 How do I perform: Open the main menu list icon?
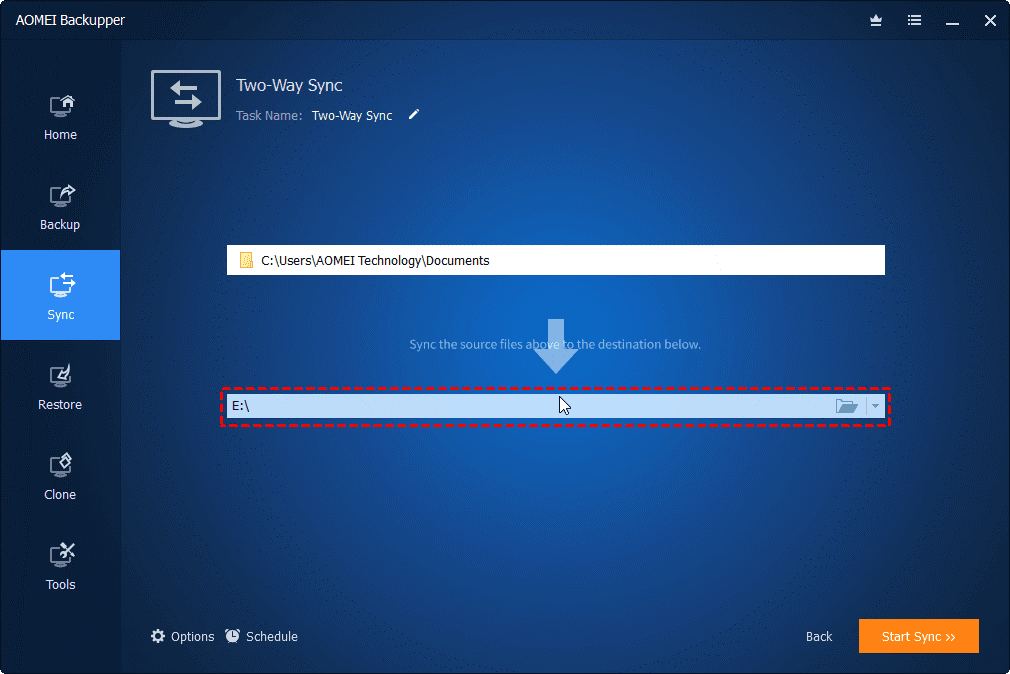pos(914,20)
